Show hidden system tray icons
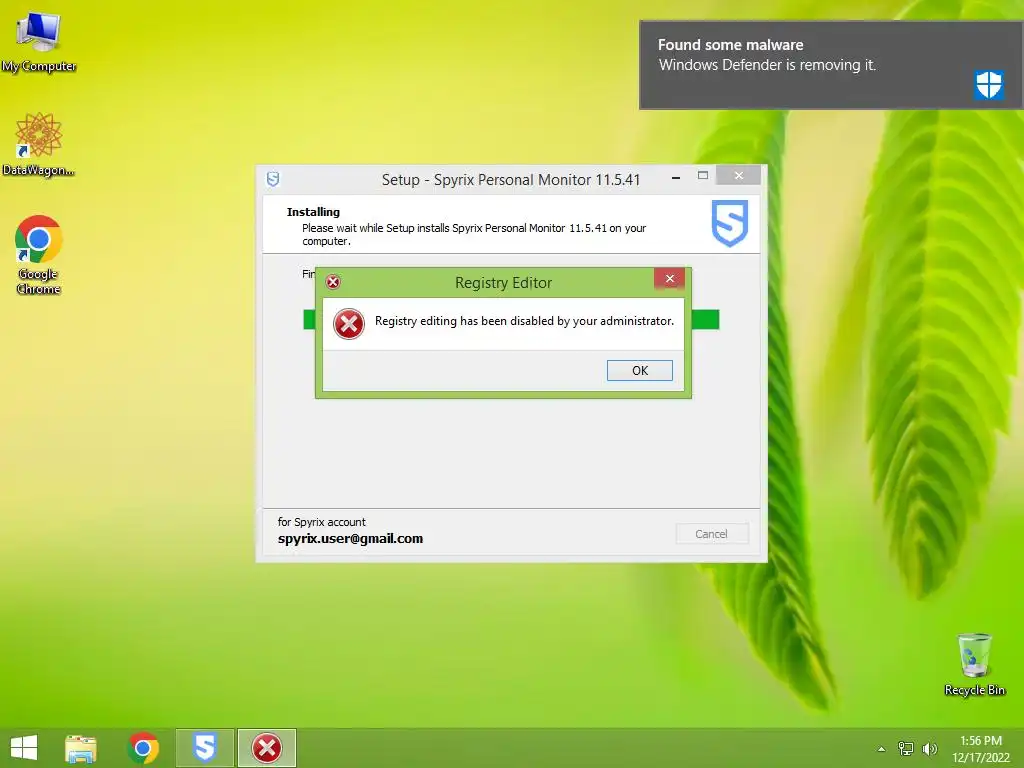1024x768 pixels. coord(882,749)
